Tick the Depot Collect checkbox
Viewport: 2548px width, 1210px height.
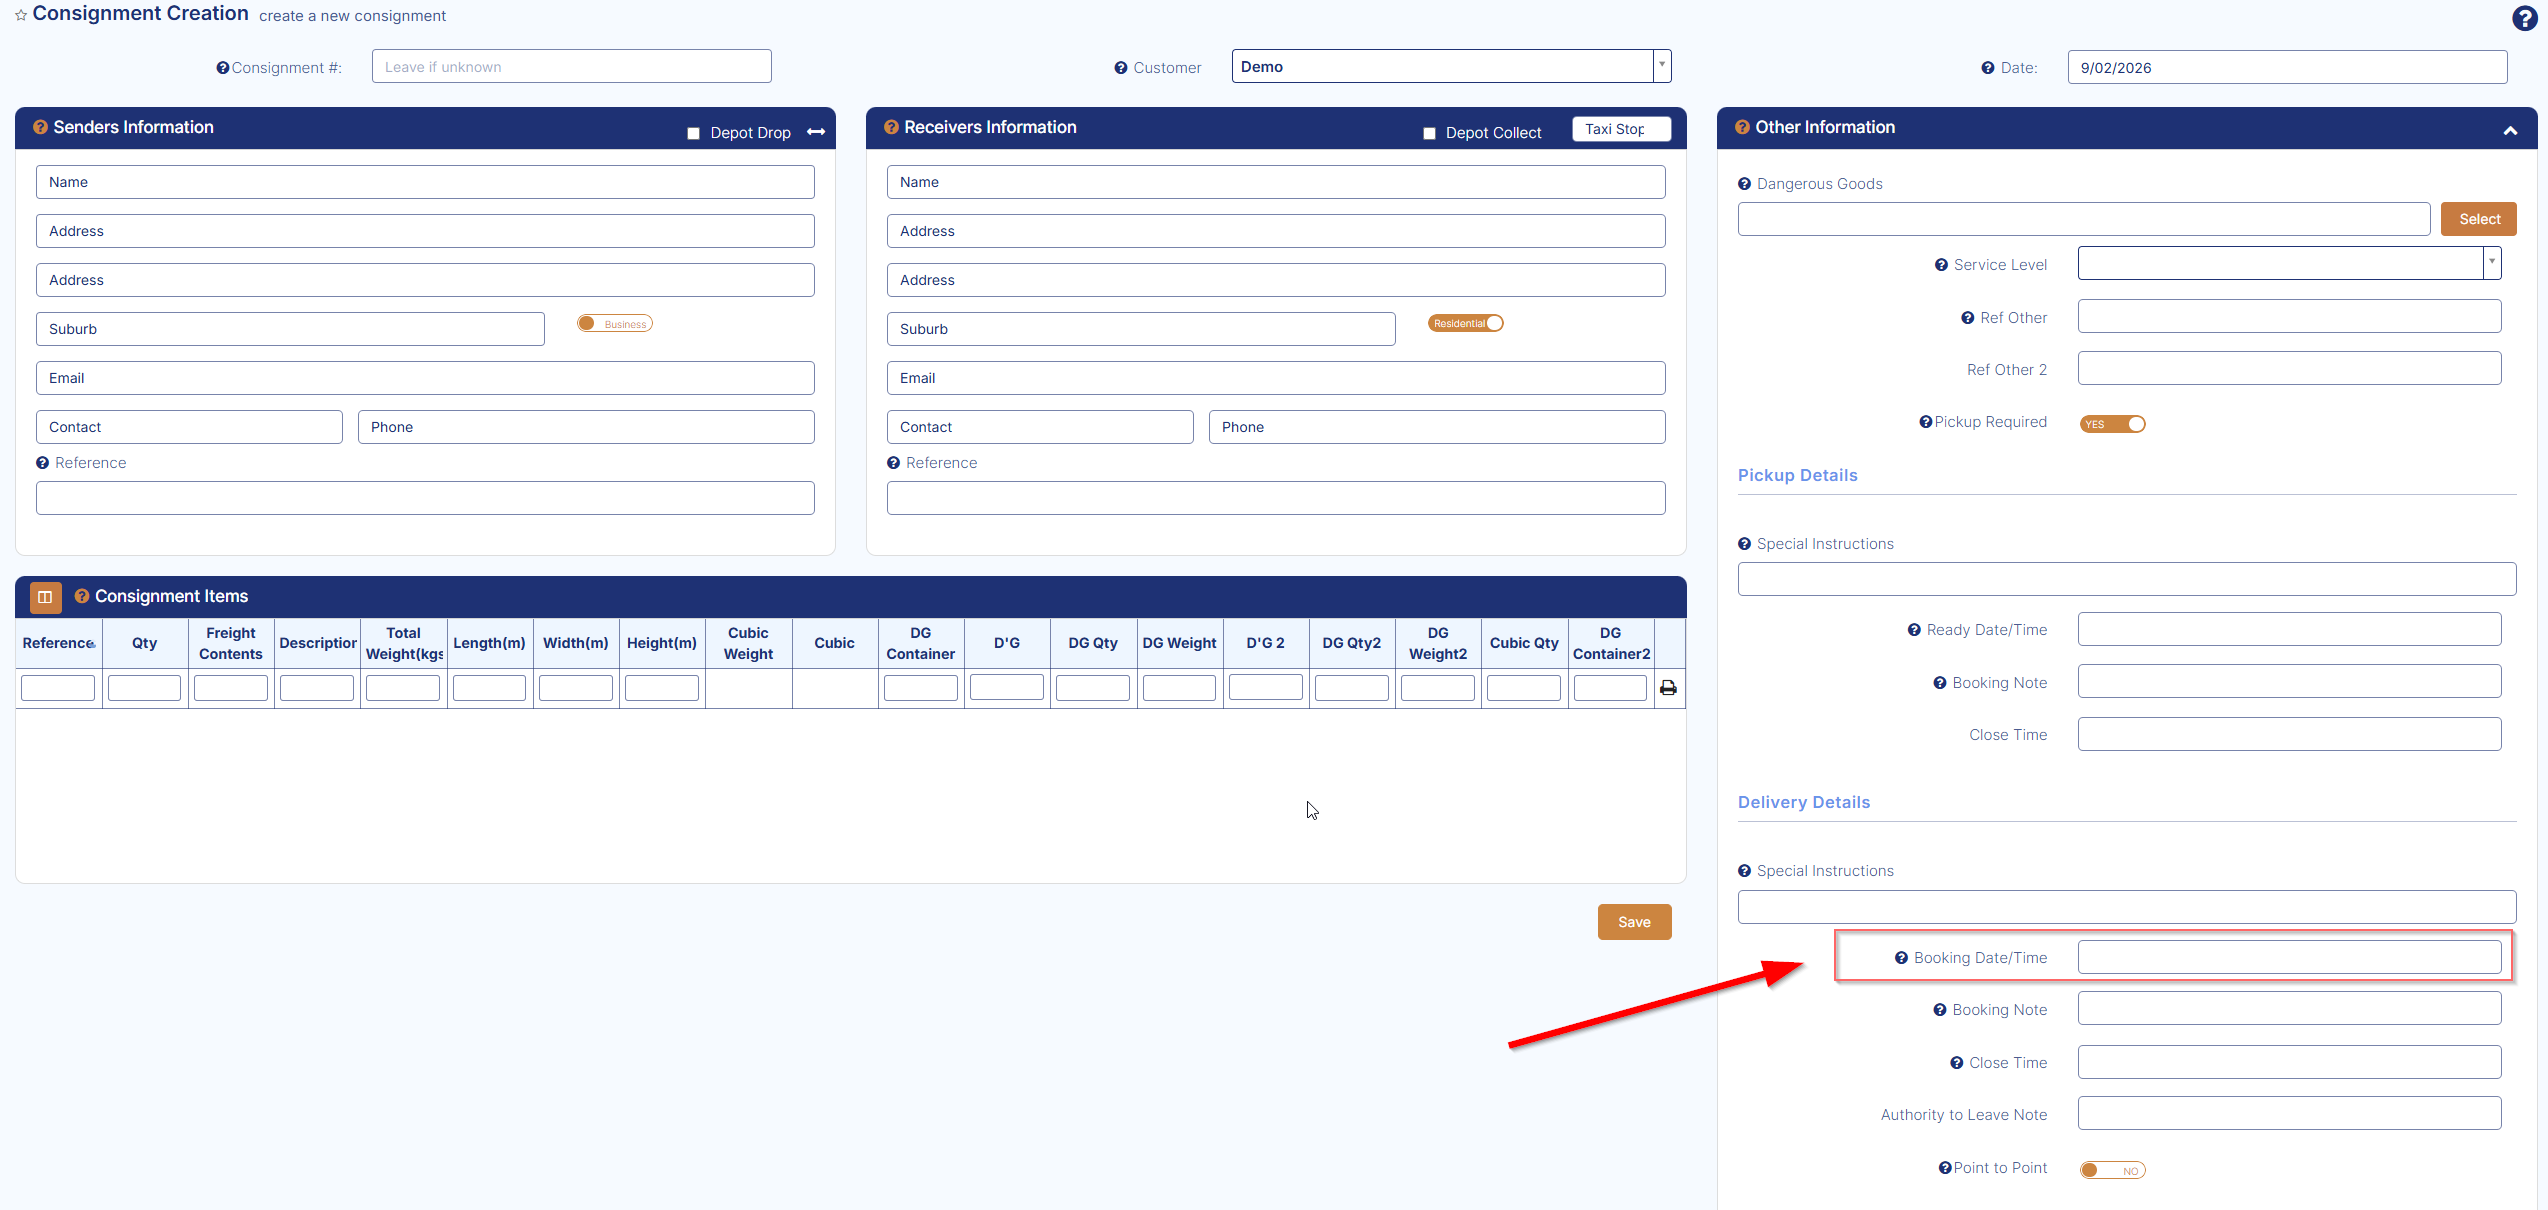pyautogui.click(x=1429, y=133)
